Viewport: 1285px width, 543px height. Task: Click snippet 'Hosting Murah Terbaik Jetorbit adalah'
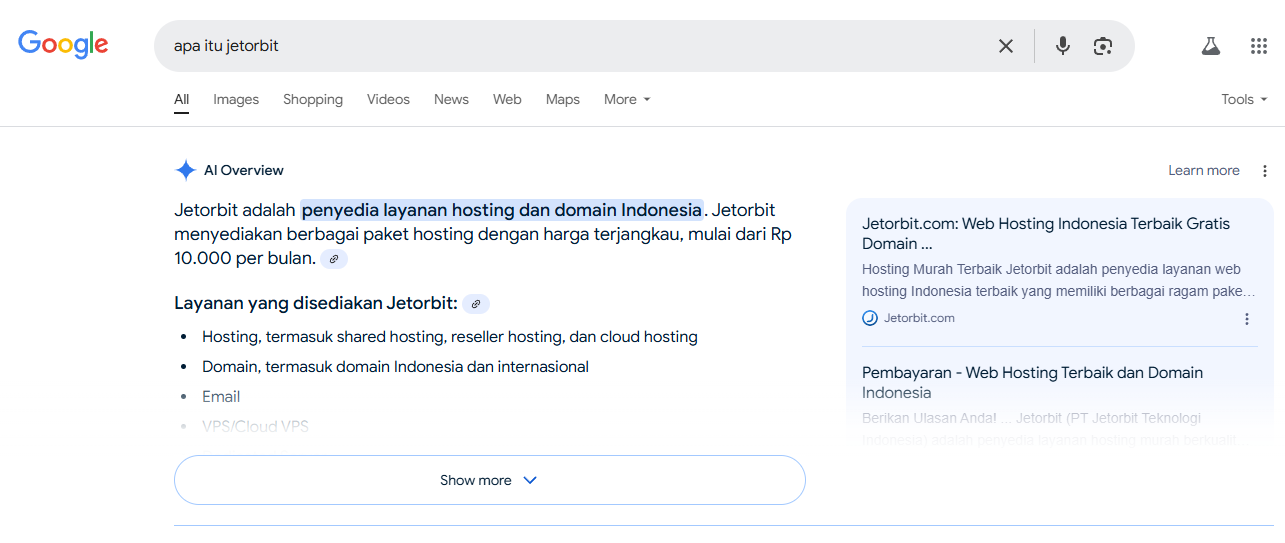pyautogui.click(x=1059, y=280)
